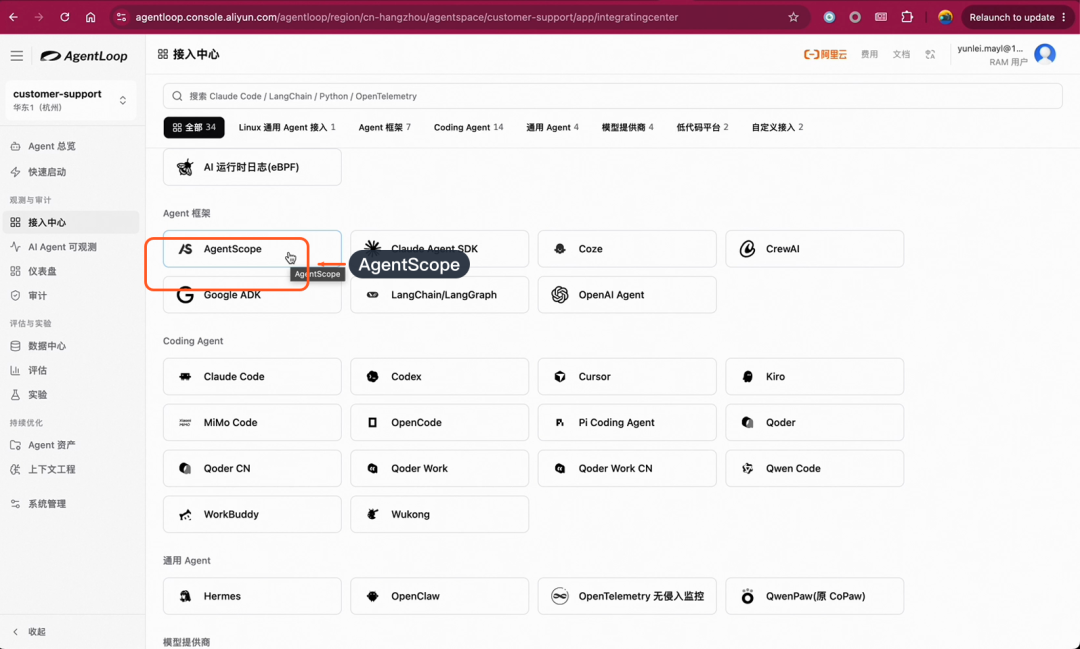This screenshot has width=1080, height=649.
Task: Bookmark page with star icon
Action: pyautogui.click(x=793, y=17)
